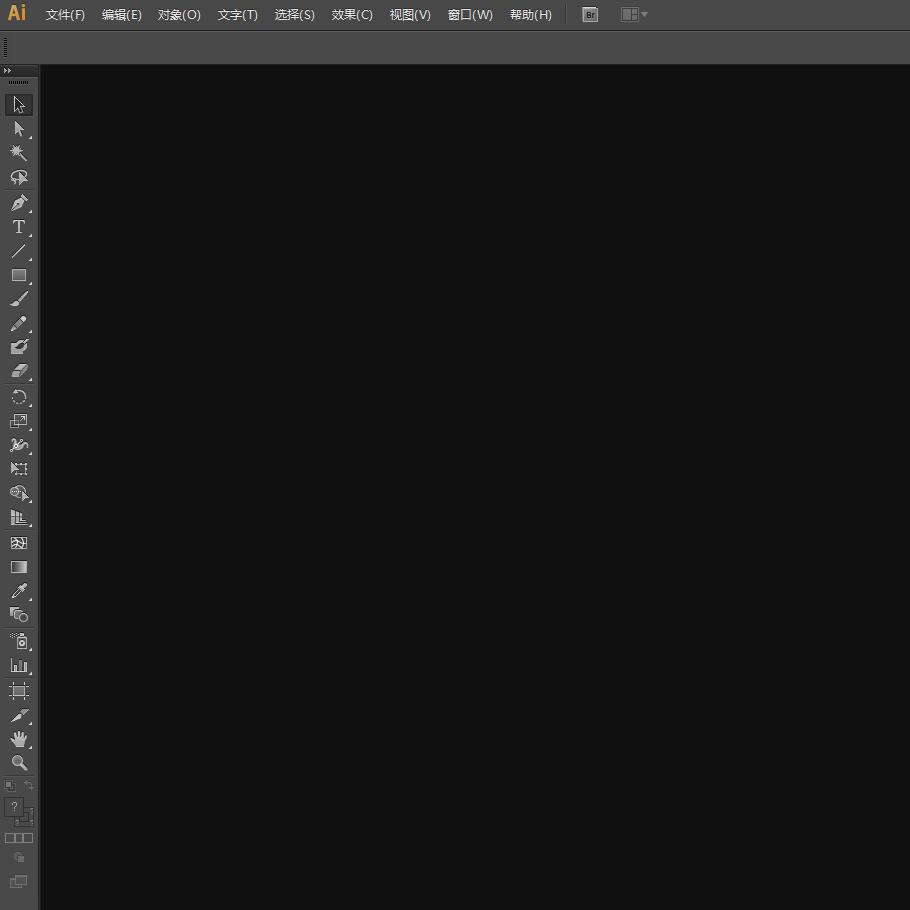This screenshot has width=910, height=910.
Task: Select the Direct Selection tool
Action: click(x=19, y=129)
